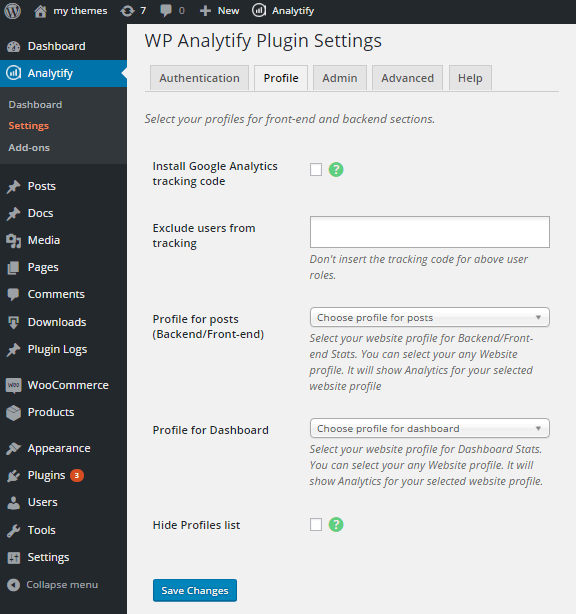Switch to the Advanced tab

[x=407, y=78]
